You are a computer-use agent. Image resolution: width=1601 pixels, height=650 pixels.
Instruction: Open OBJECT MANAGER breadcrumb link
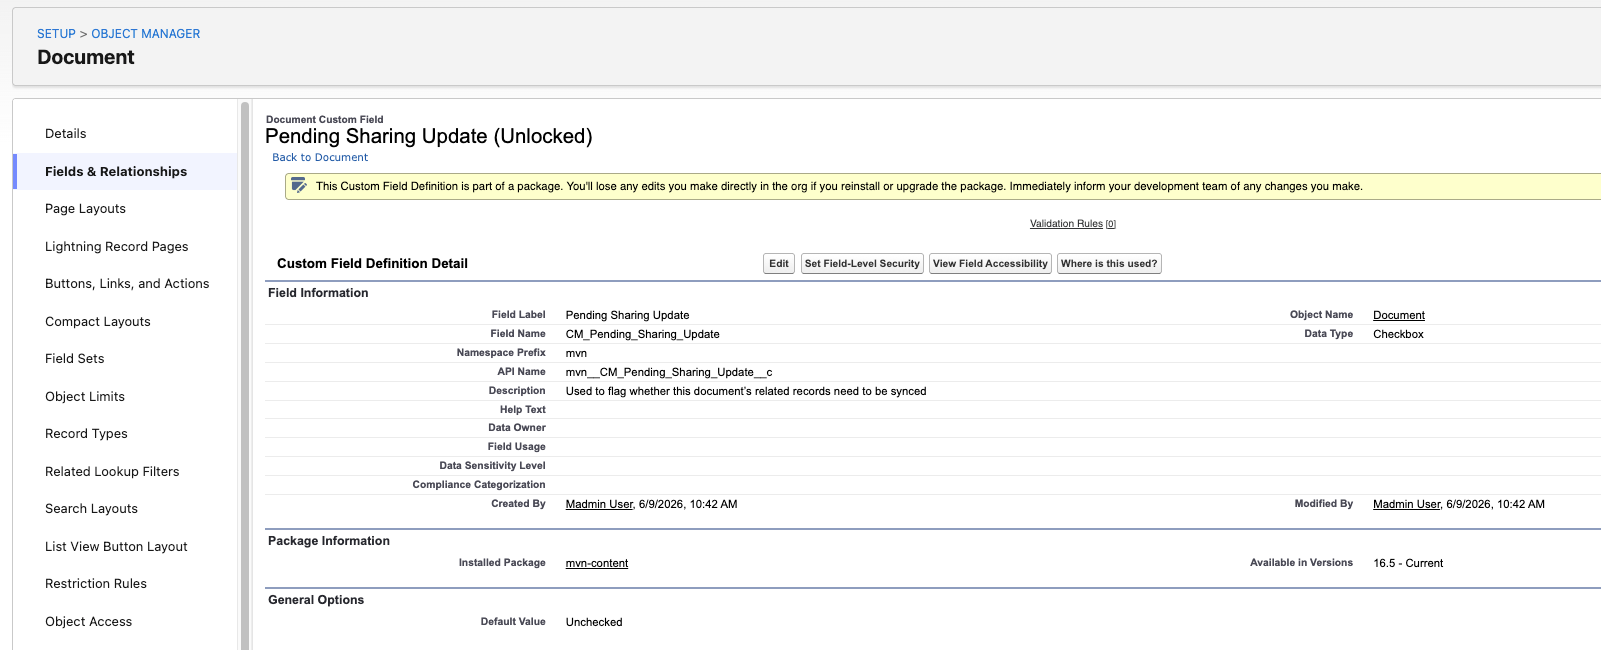pos(146,34)
